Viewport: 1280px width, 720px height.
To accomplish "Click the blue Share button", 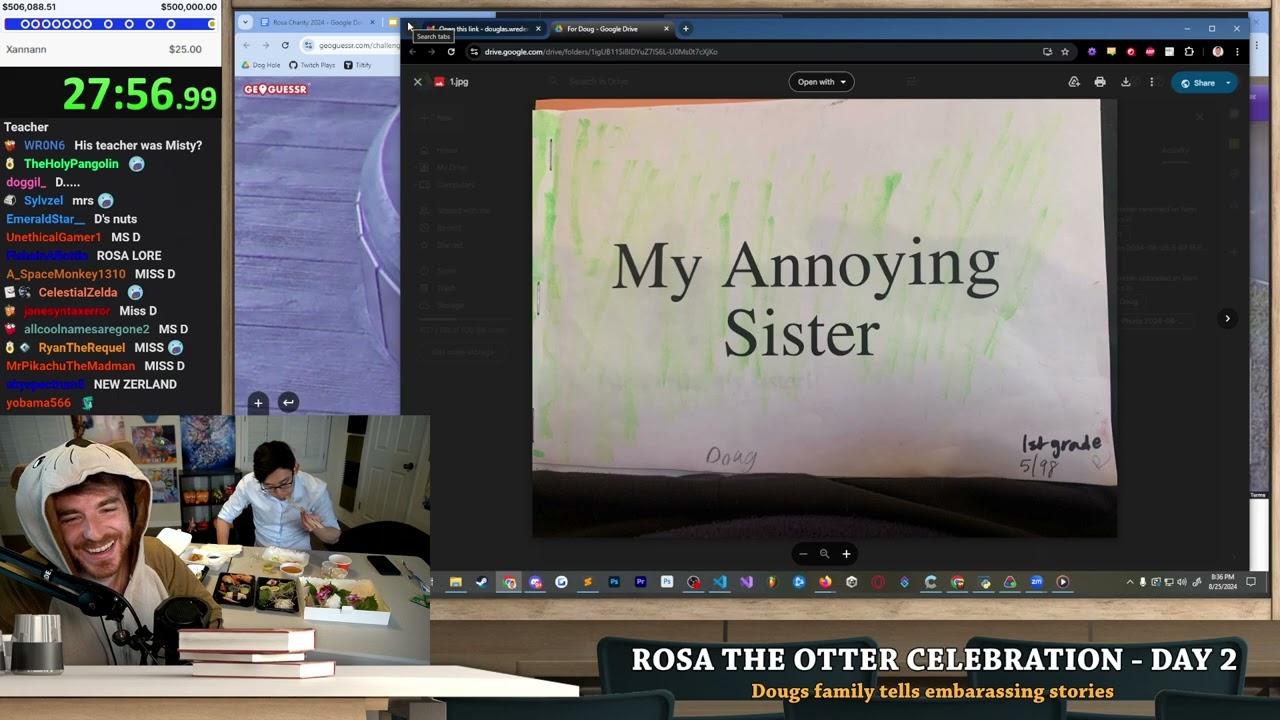I will click(1198, 83).
